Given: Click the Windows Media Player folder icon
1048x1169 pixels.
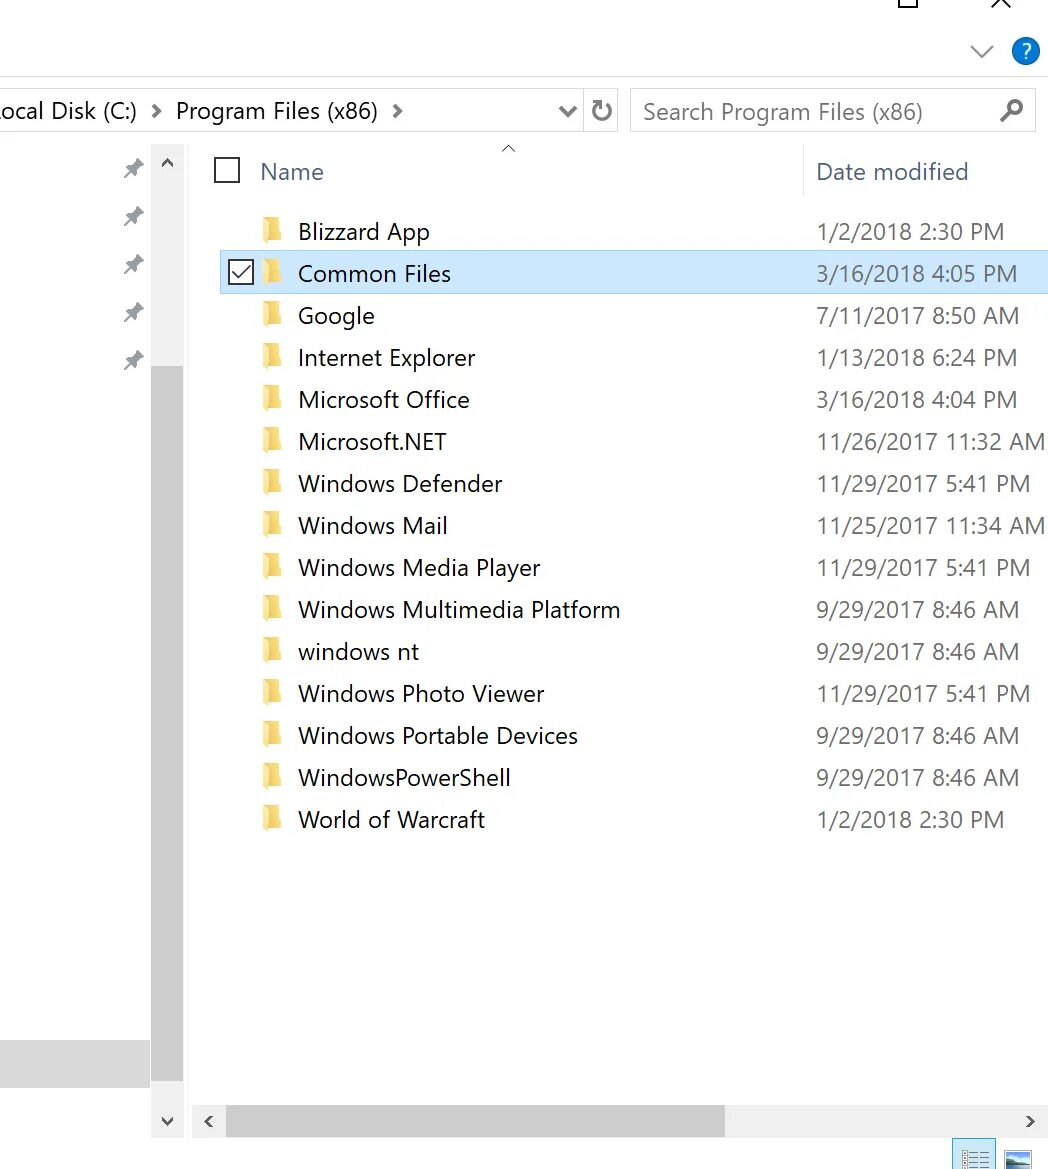Looking at the screenshot, I should pyautogui.click(x=273, y=566).
